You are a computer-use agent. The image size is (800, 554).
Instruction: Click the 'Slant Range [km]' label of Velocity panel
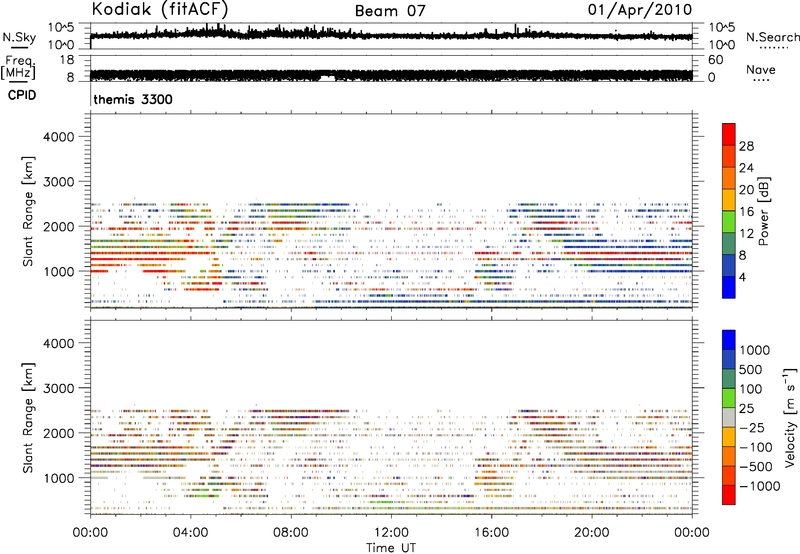coord(28,418)
